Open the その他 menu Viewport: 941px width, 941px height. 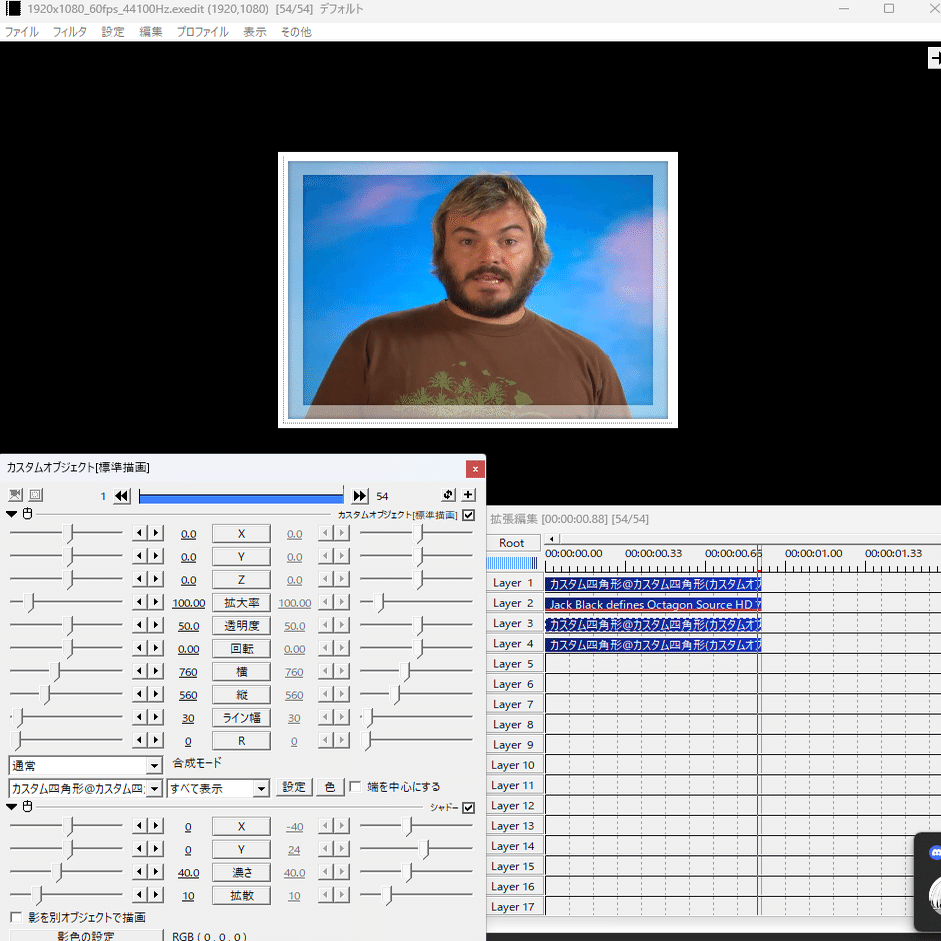tap(296, 32)
